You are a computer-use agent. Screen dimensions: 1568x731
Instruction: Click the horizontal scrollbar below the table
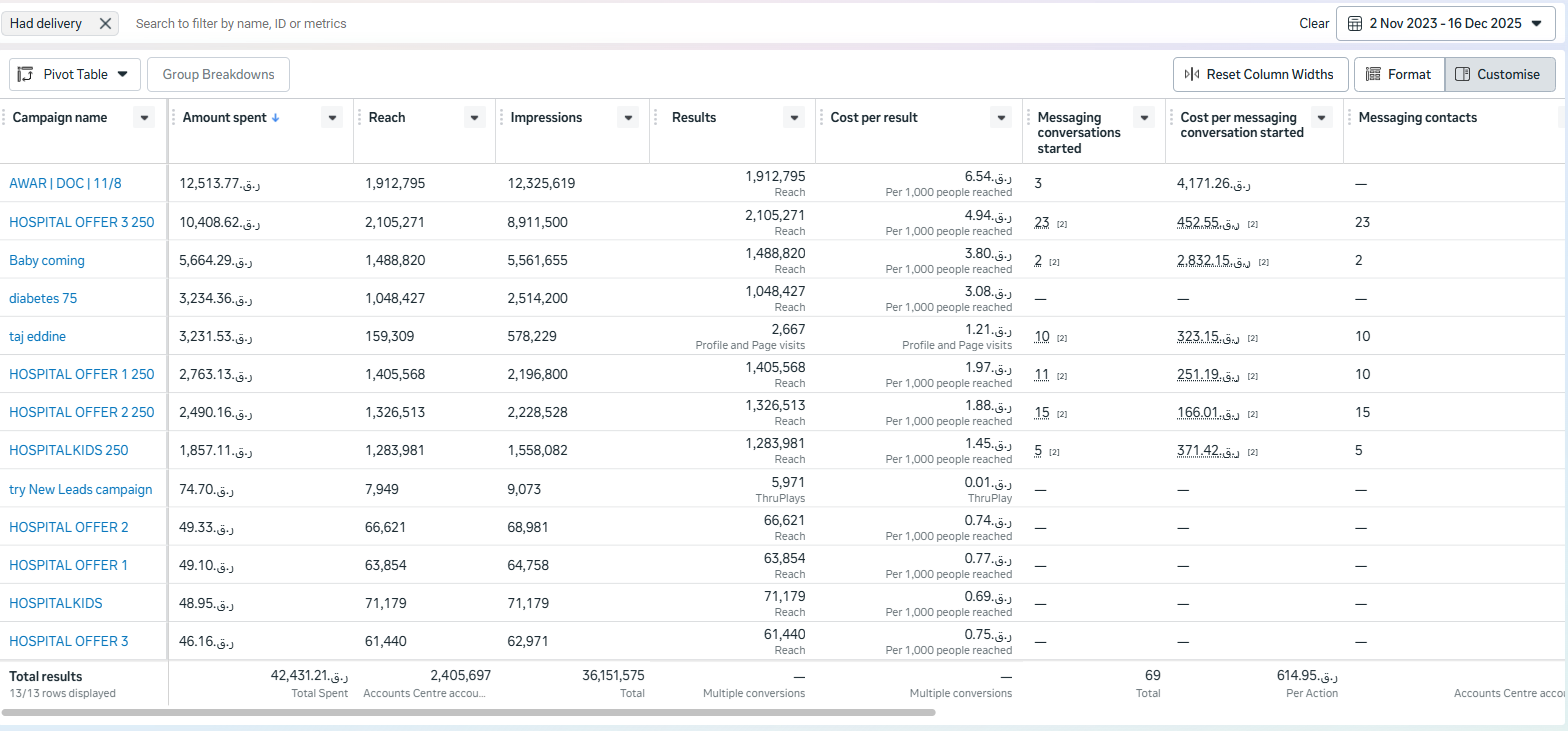click(x=468, y=713)
